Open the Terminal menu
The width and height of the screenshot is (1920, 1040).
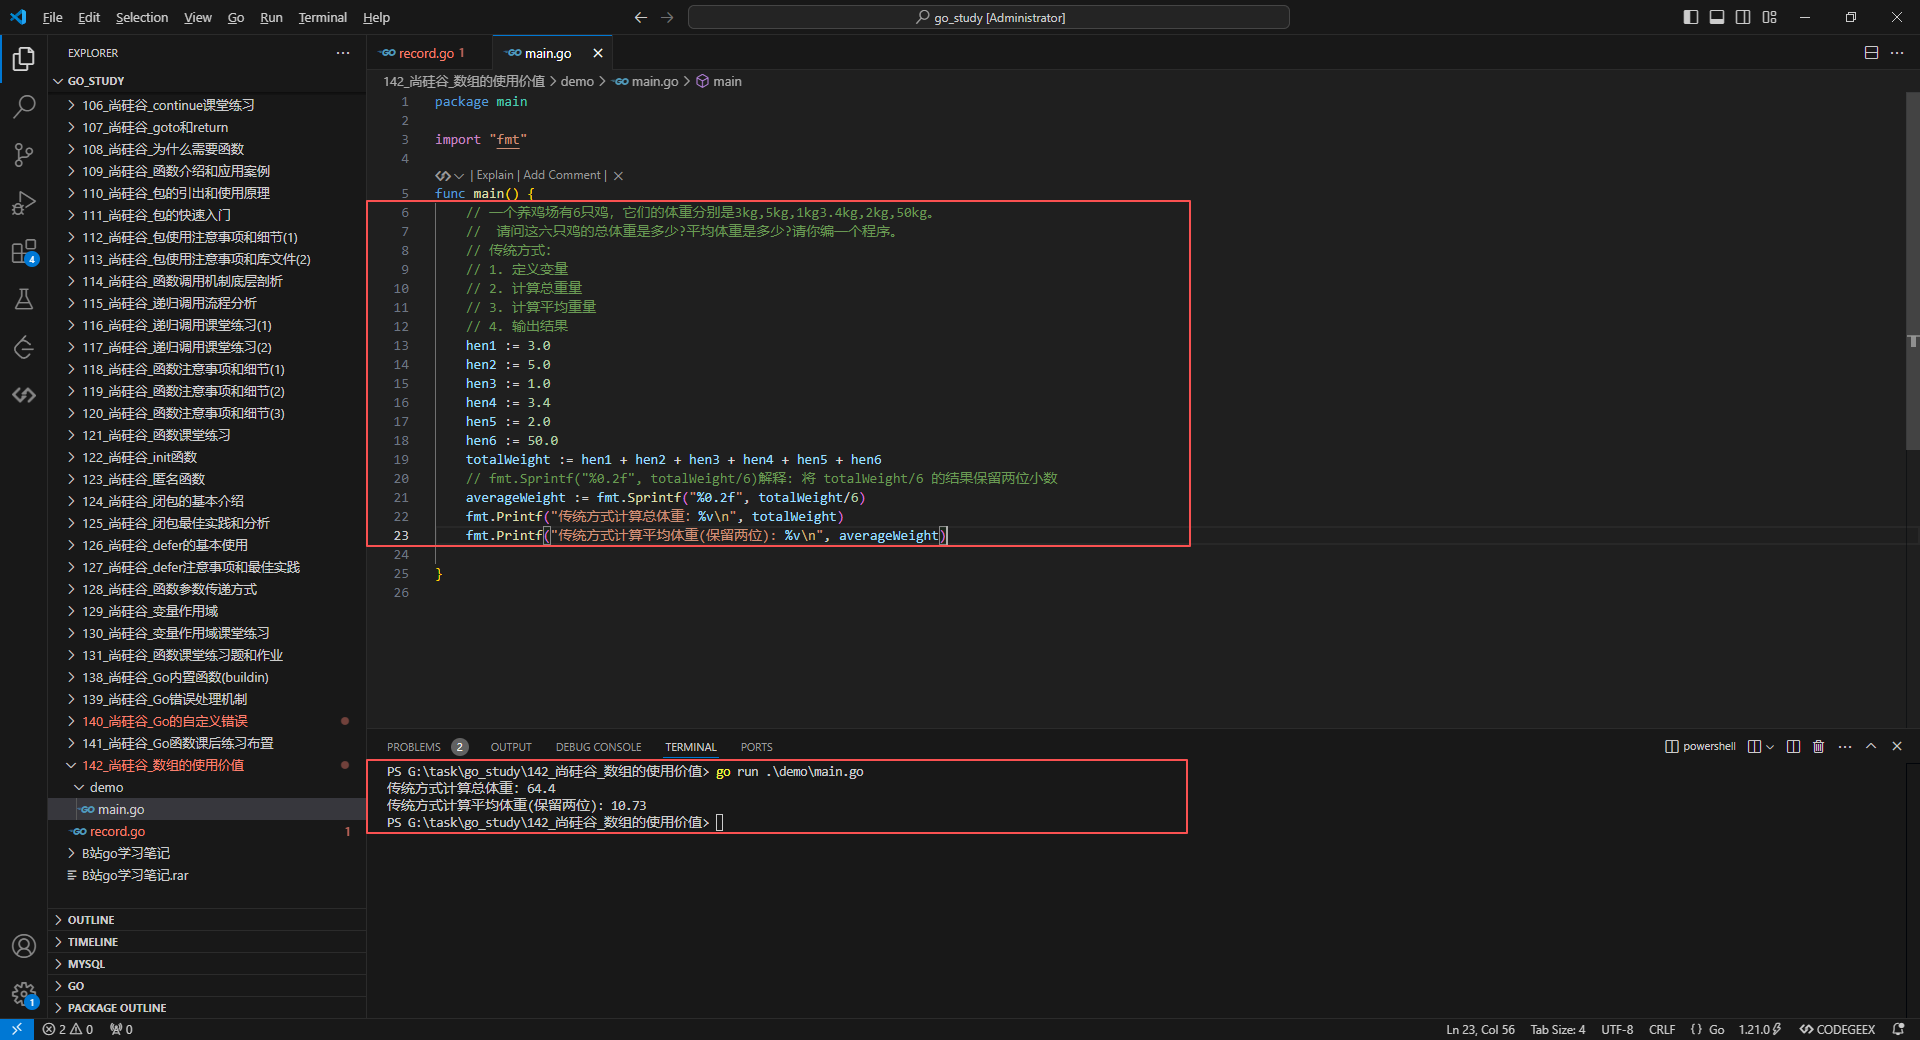(322, 17)
